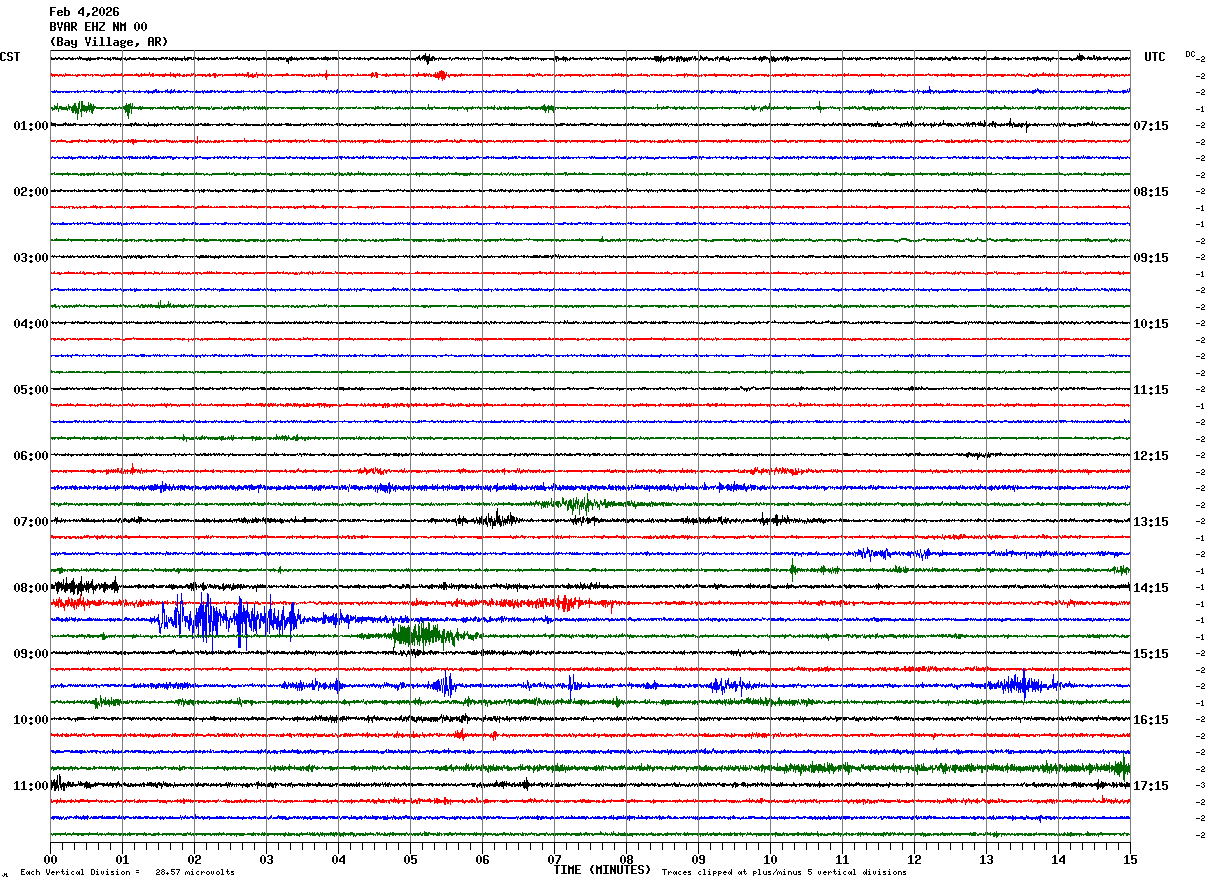Click the blue burst near minute 13.5
Viewport: 1210px width, 886px height.
click(1020, 685)
